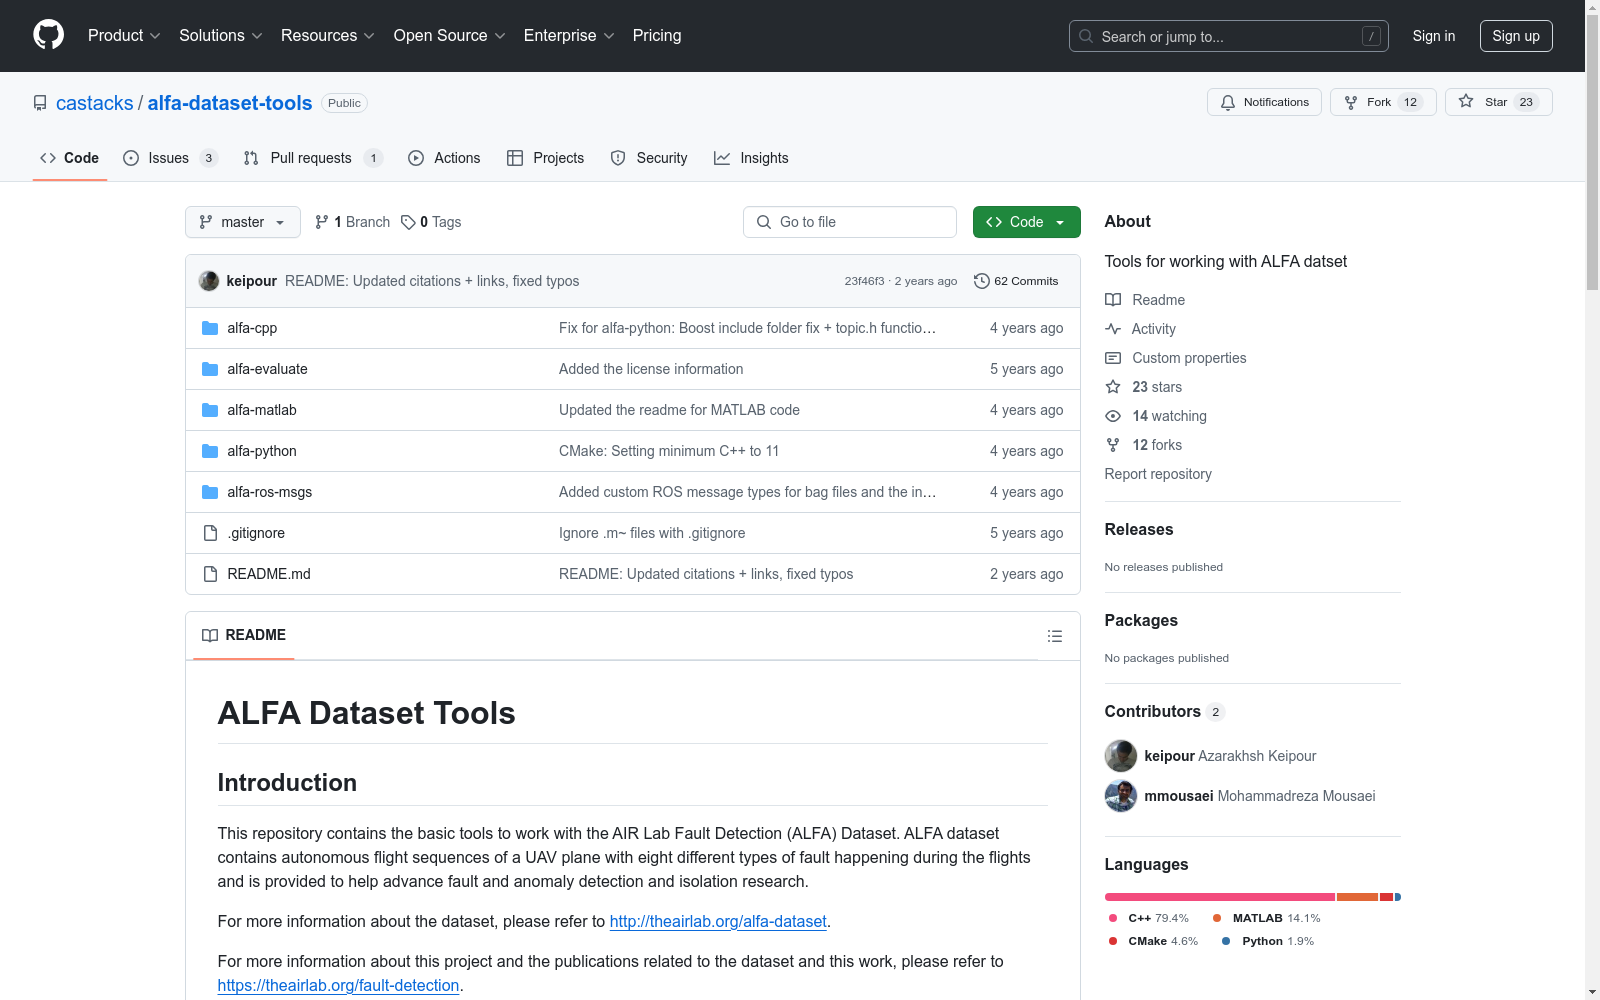This screenshot has height=1000, width=1600.
Task: Click the tag icon beside 0 Tags
Action: (408, 222)
